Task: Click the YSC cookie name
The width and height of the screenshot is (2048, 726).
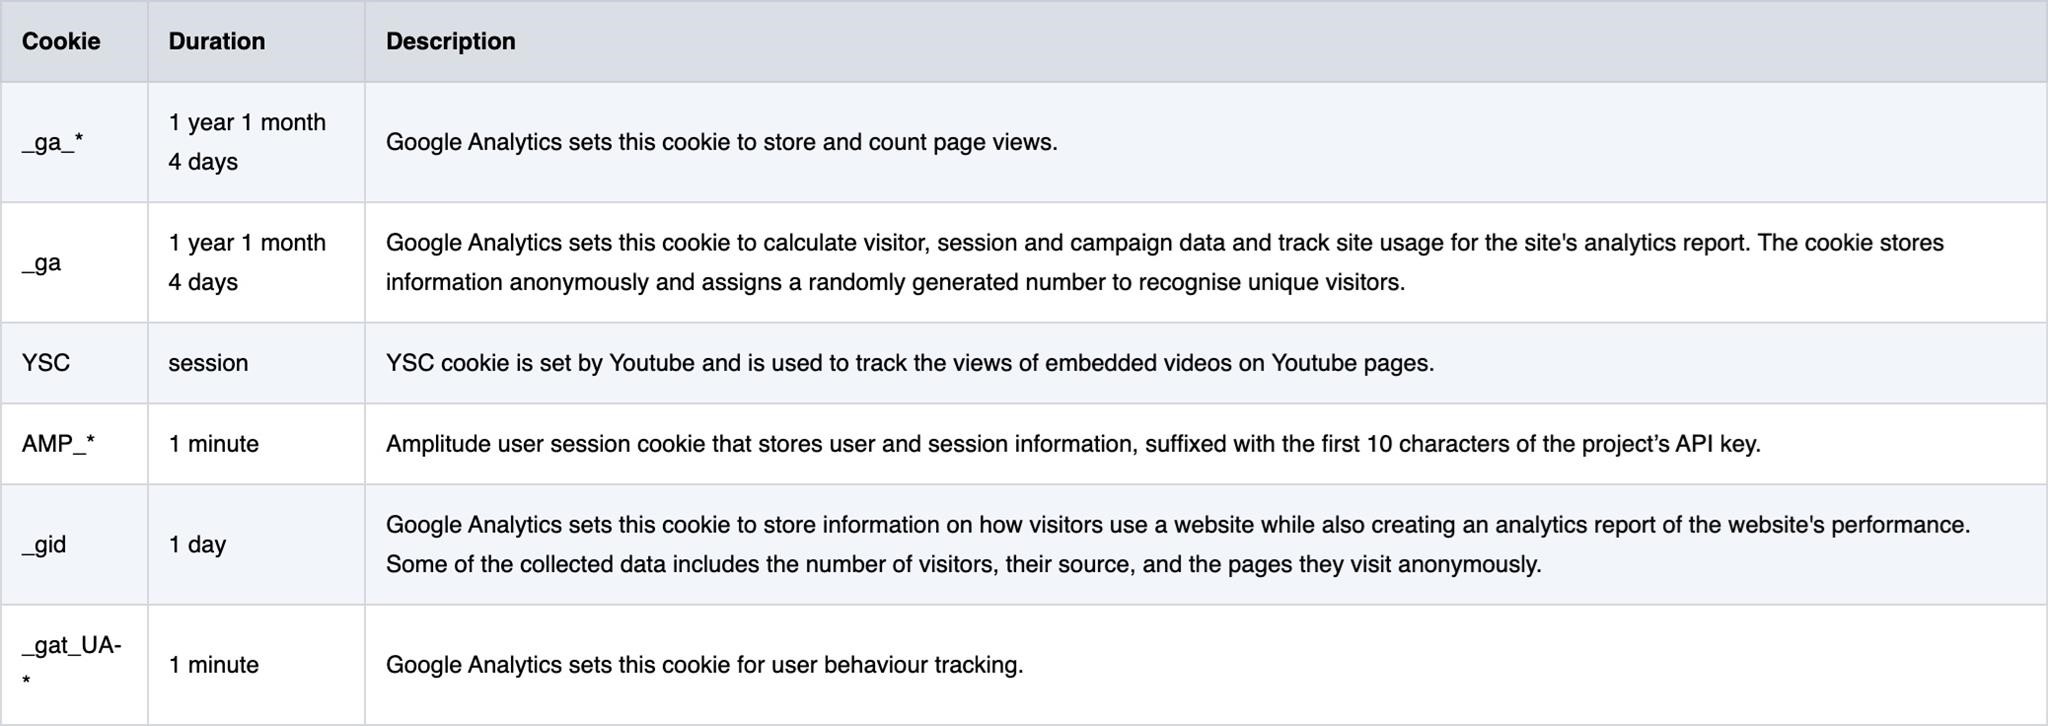Action: [46, 363]
